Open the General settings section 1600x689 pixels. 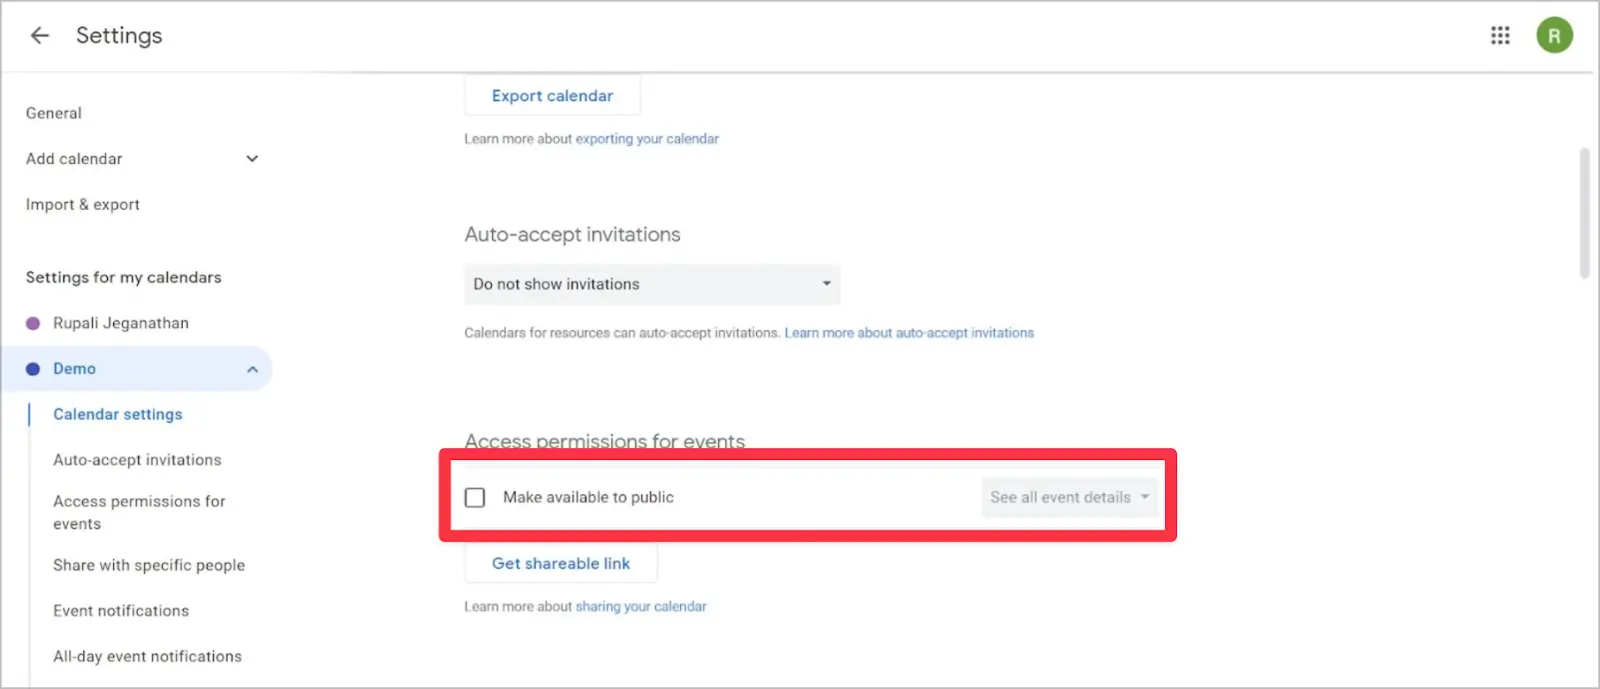click(54, 113)
